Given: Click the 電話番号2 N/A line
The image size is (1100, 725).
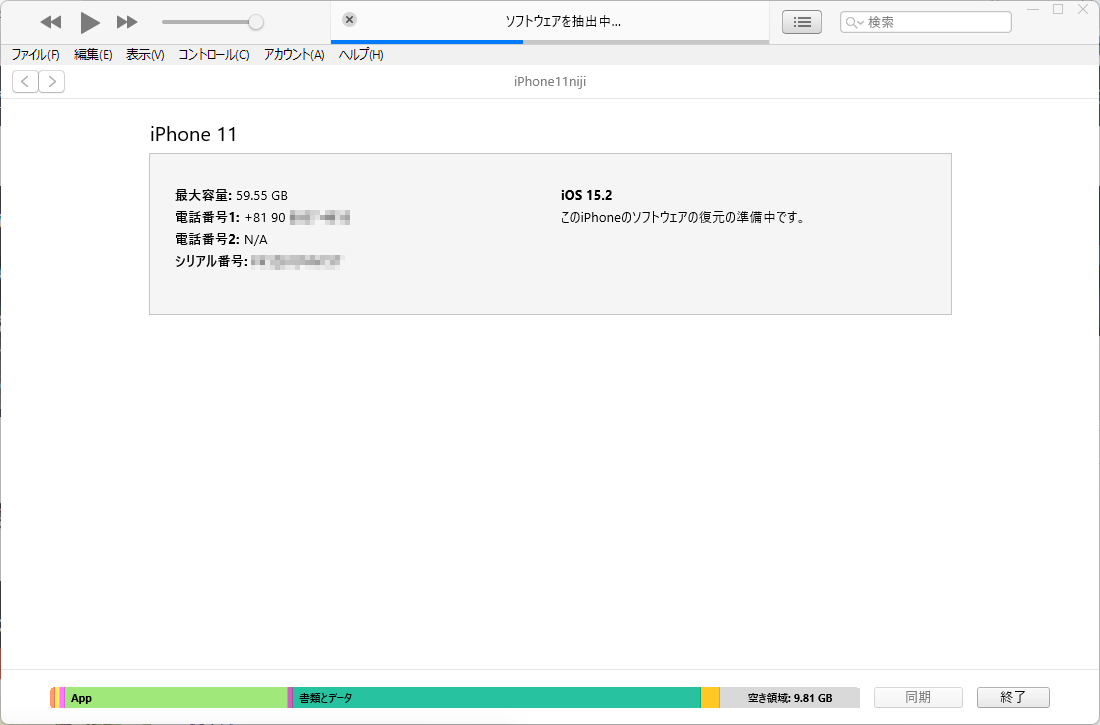Looking at the screenshot, I should 221,239.
